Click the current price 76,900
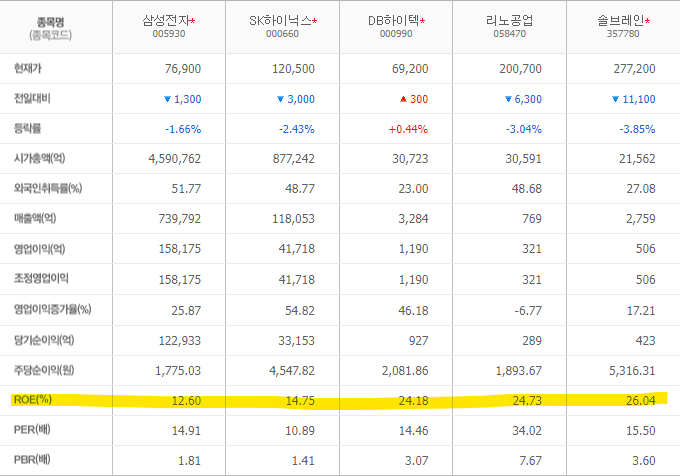This screenshot has width=688, height=476. click(183, 69)
